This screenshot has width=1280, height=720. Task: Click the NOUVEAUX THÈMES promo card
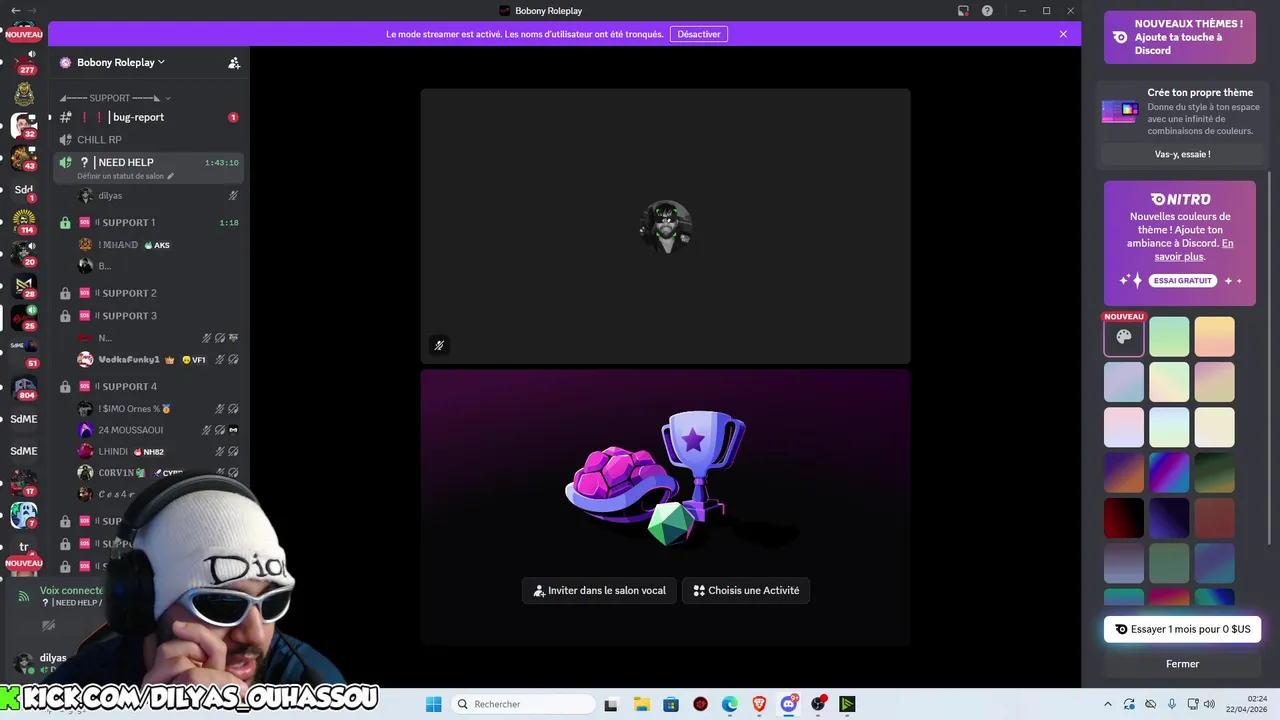tap(1180, 37)
